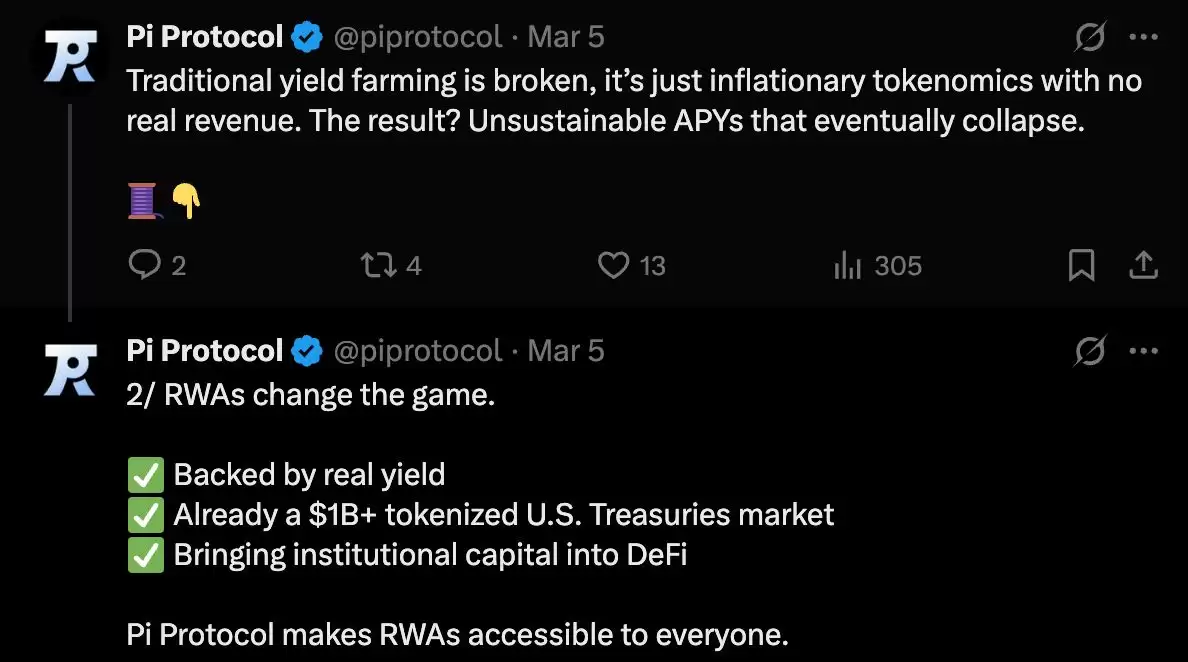This screenshot has height=662, width=1188.
Task: Open Mar 5 timestamp of second tweet
Action: (566, 351)
